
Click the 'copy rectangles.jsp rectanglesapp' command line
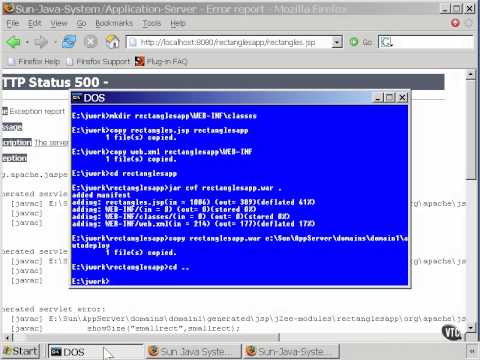(160, 130)
